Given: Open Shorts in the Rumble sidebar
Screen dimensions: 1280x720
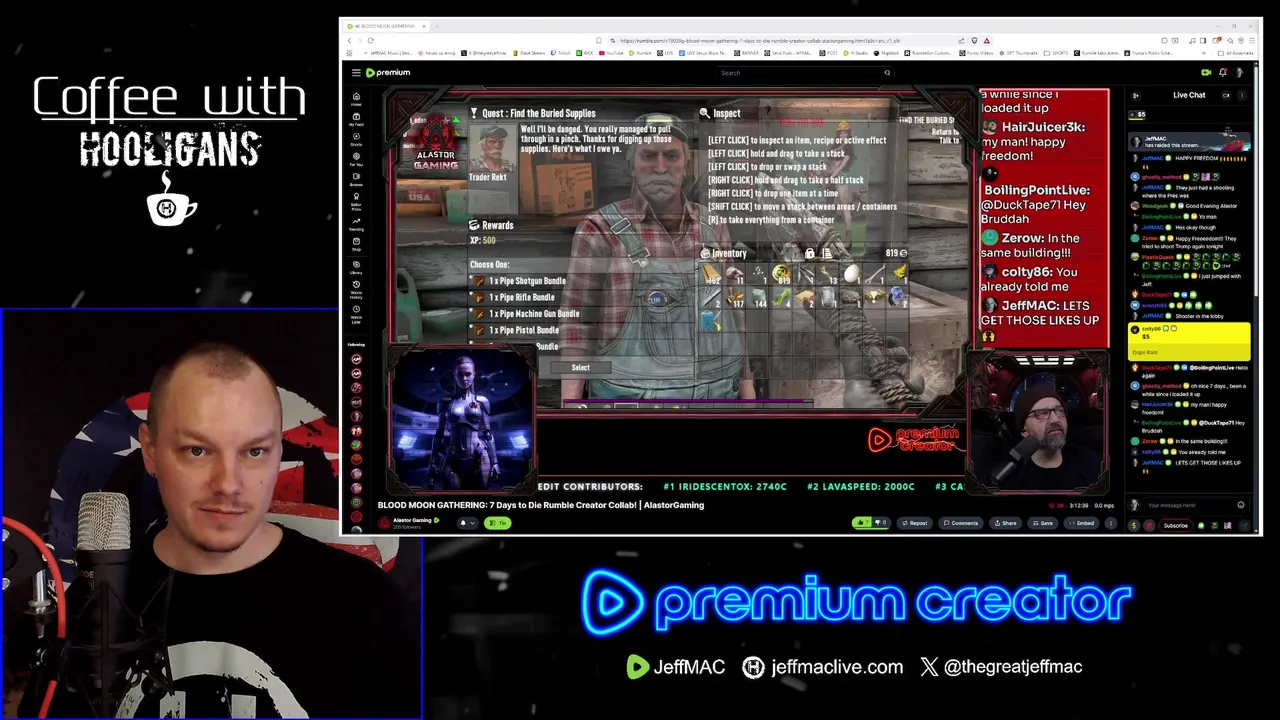Looking at the screenshot, I should point(356,139).
